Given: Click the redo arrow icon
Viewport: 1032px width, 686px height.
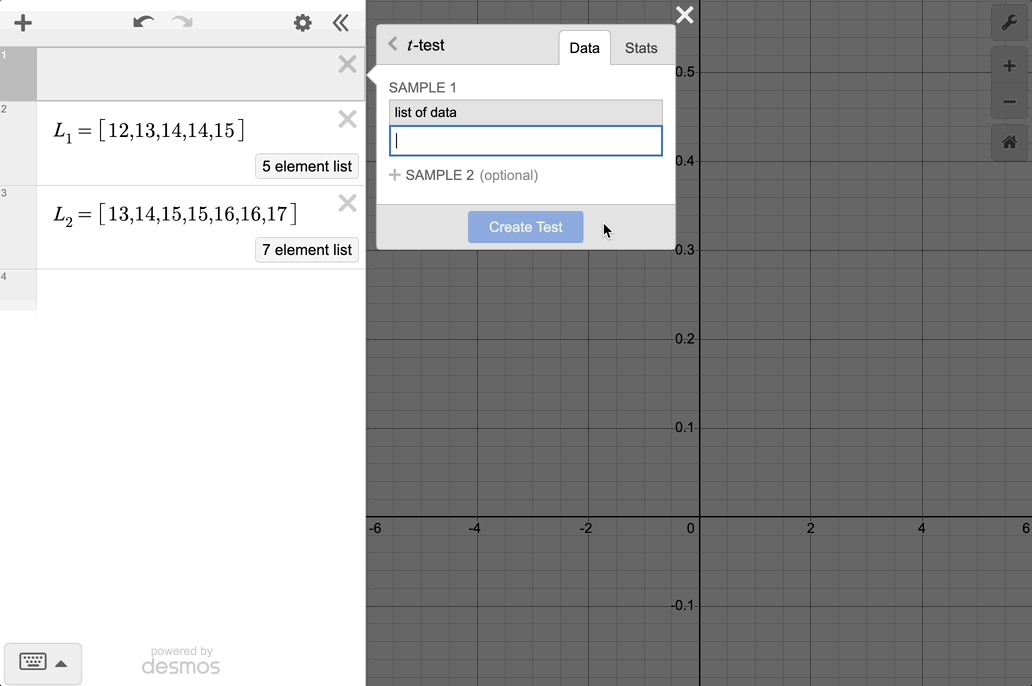Looking at the screenshot, I should click(x=182, y=23).
